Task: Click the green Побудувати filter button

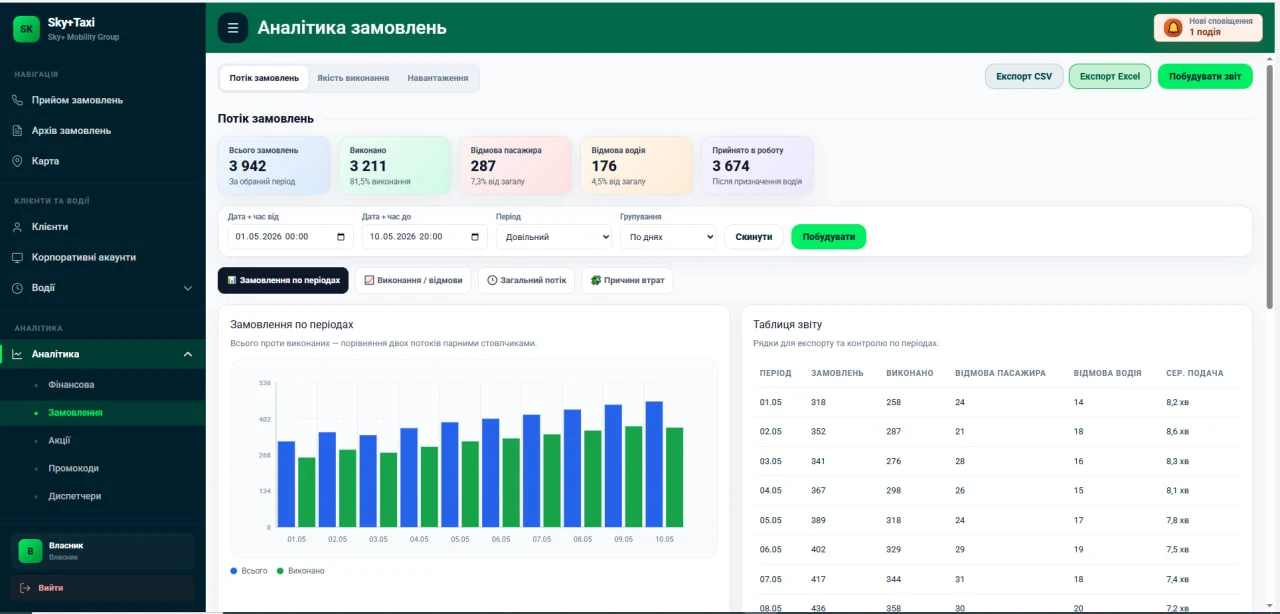Action: coord(829,237)
